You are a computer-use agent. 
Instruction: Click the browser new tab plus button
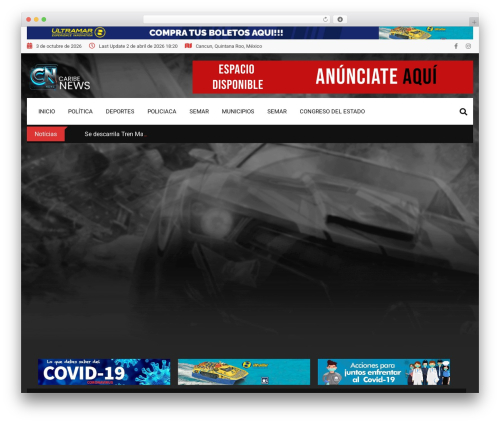click(474, 22)
